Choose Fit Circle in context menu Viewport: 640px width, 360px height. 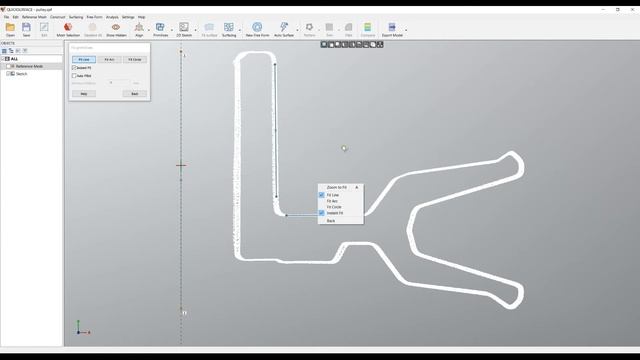tap(341, 207)
